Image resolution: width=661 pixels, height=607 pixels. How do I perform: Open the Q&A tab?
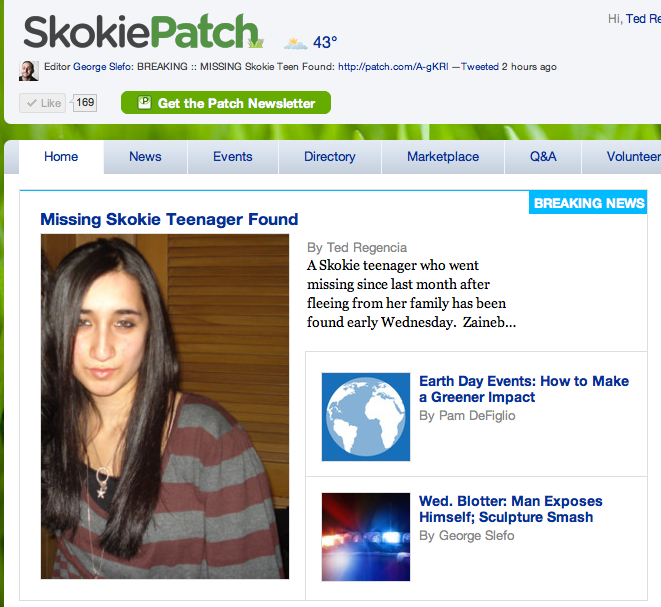click(x=543, y=157)
